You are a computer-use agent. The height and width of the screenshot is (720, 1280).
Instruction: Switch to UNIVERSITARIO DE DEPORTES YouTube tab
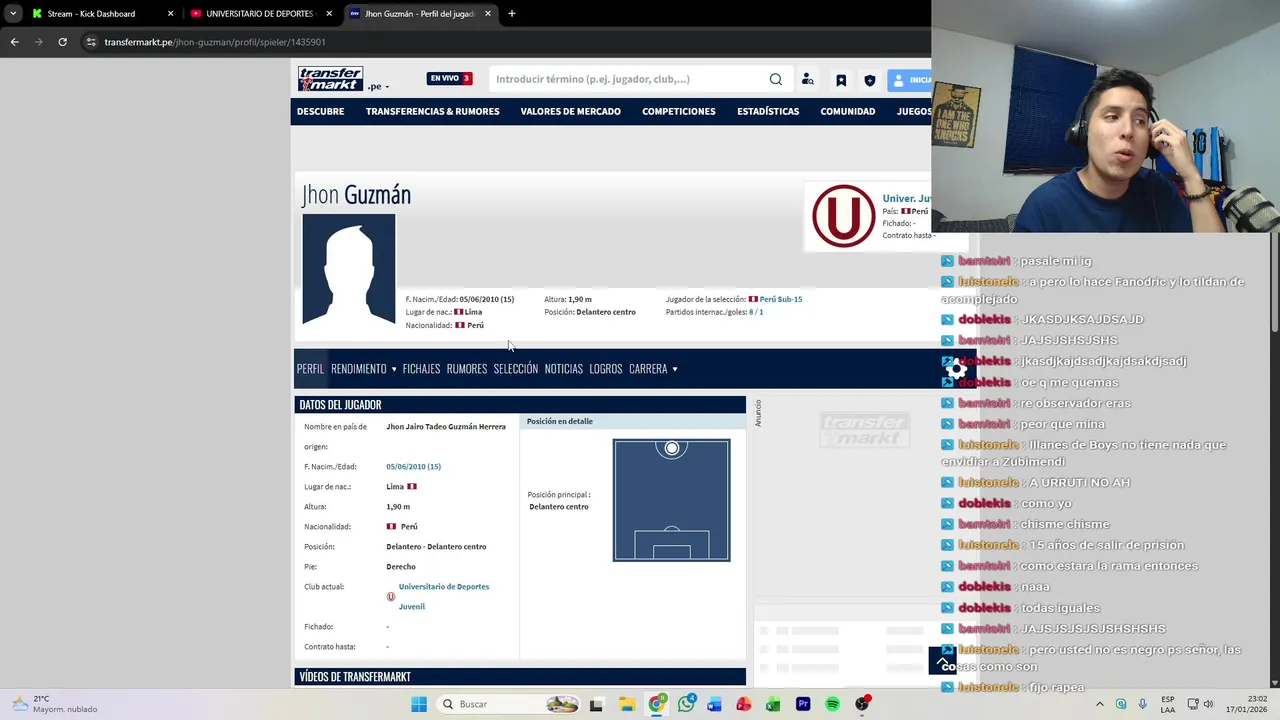point(260,14)
